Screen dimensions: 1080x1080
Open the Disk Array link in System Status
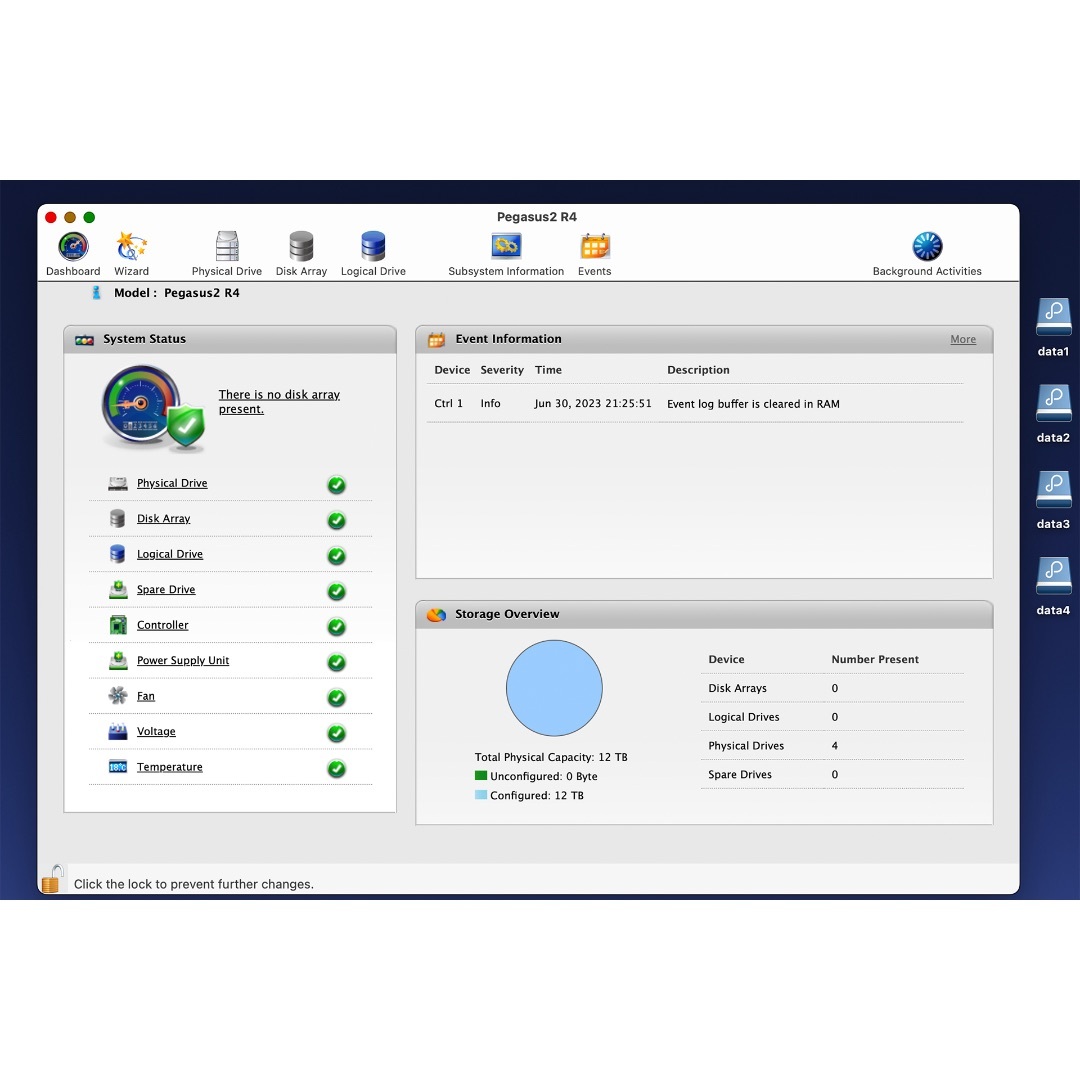[x=163, y=519]
